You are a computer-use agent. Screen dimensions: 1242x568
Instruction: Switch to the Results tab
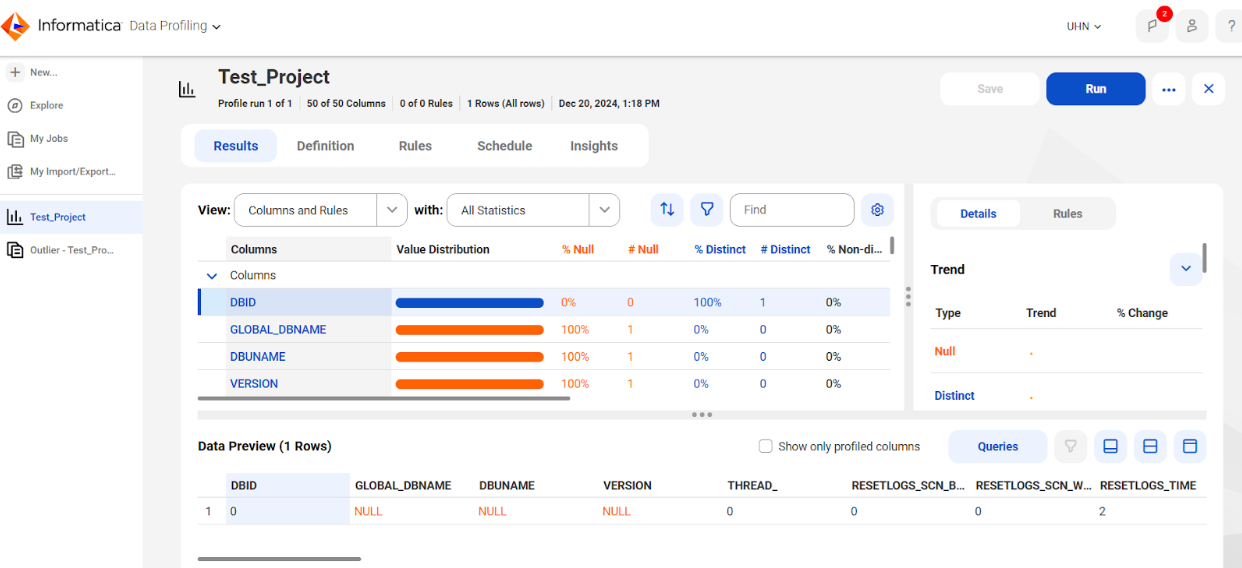pos(236,146)
